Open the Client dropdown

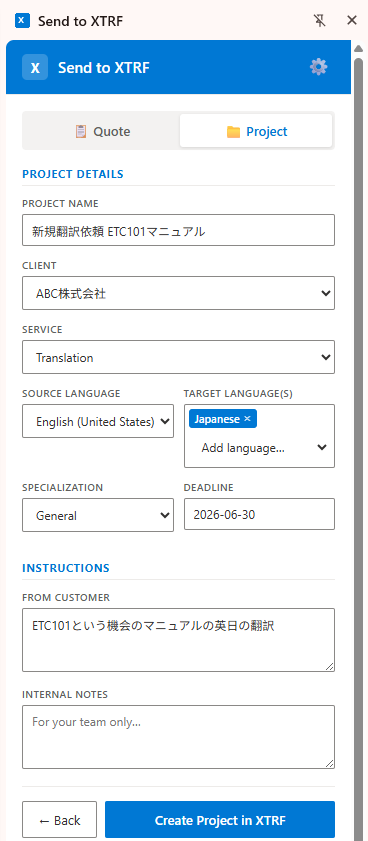tap(178, 293)
